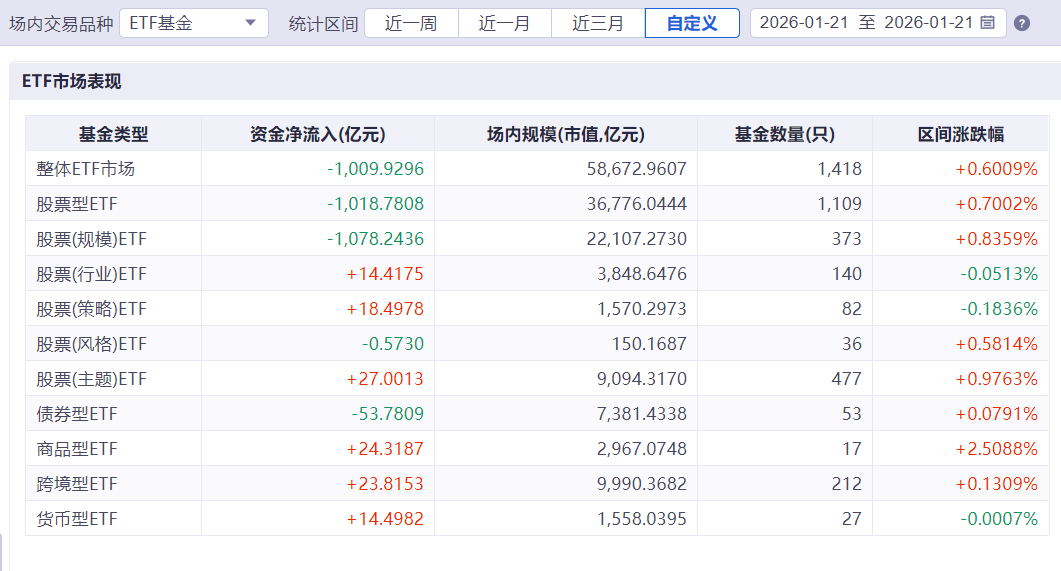Sort by 场内规模(市值,亿元) column header
The height and width of the screenshot is (571, 1061).
[x=566, y=134]
